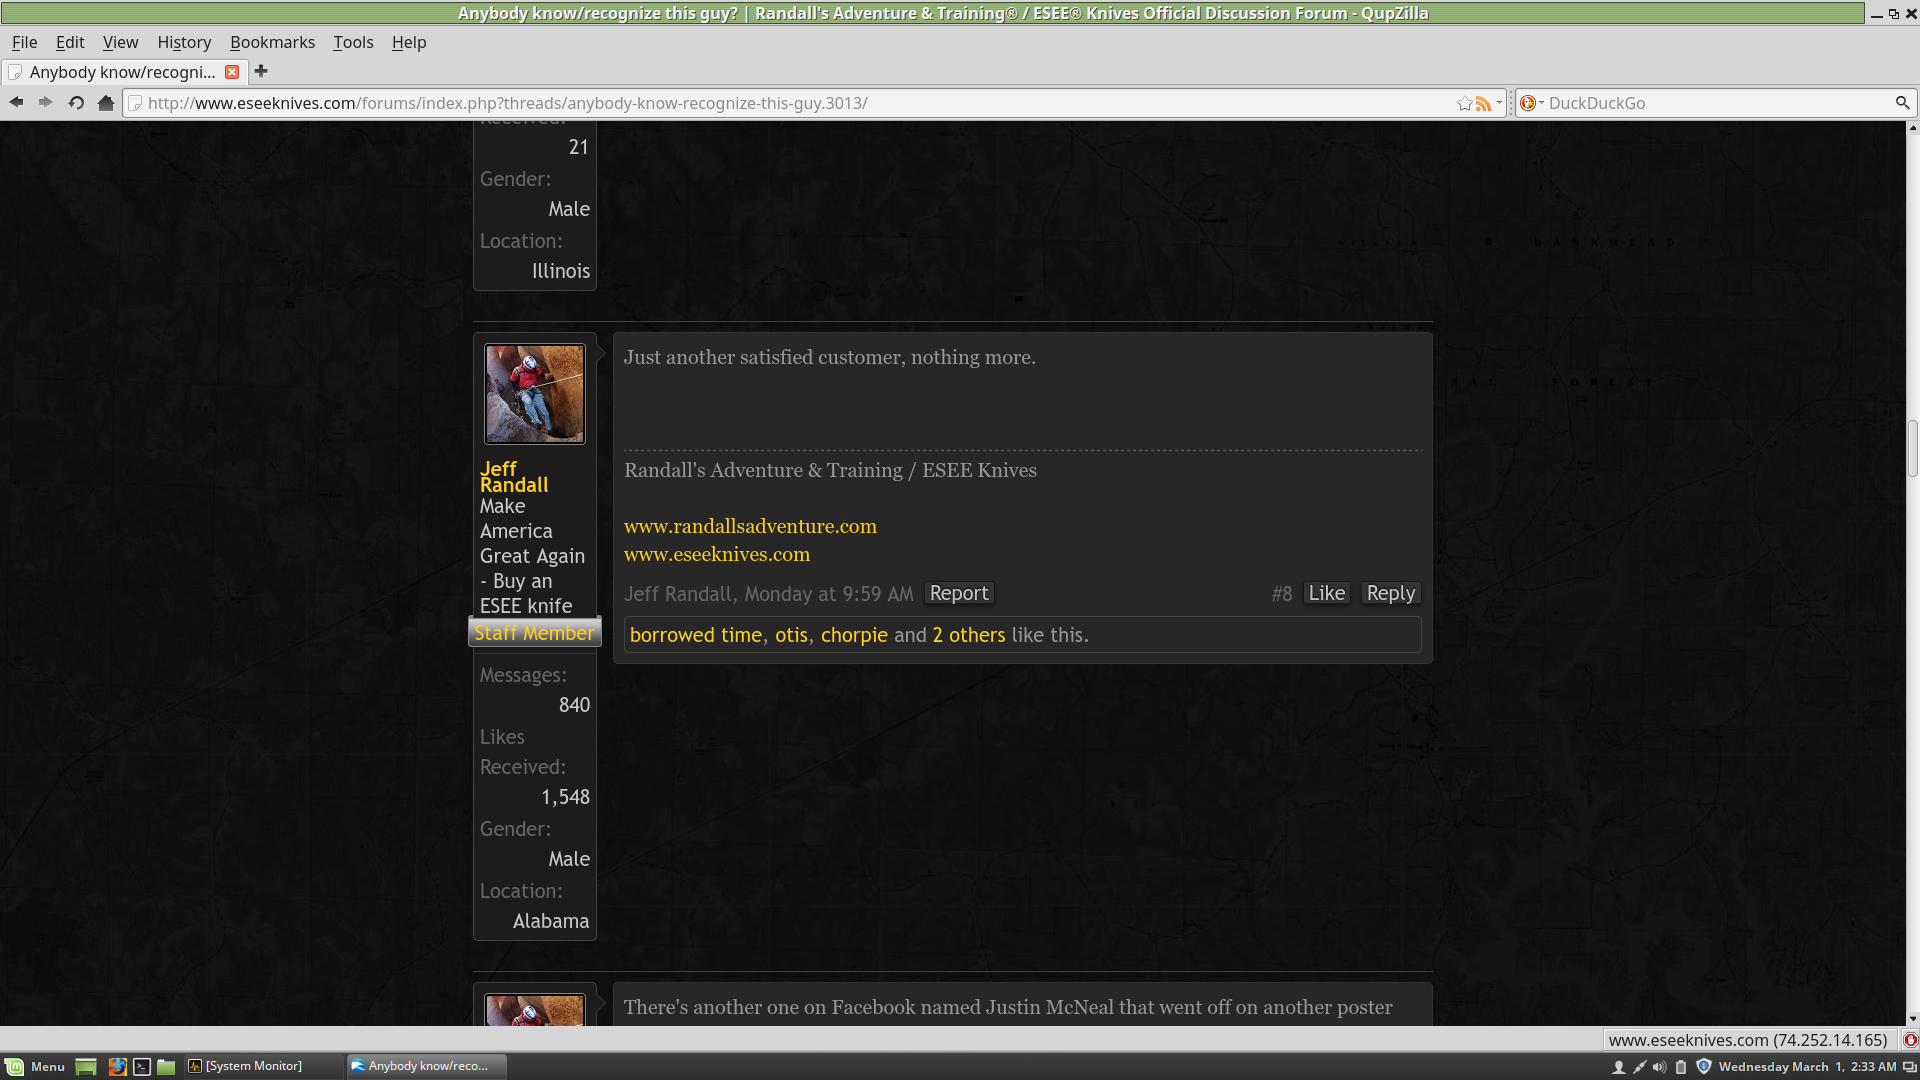Open the History menu
Viewport: 1920px width, 1080px height.
[184, 42]
